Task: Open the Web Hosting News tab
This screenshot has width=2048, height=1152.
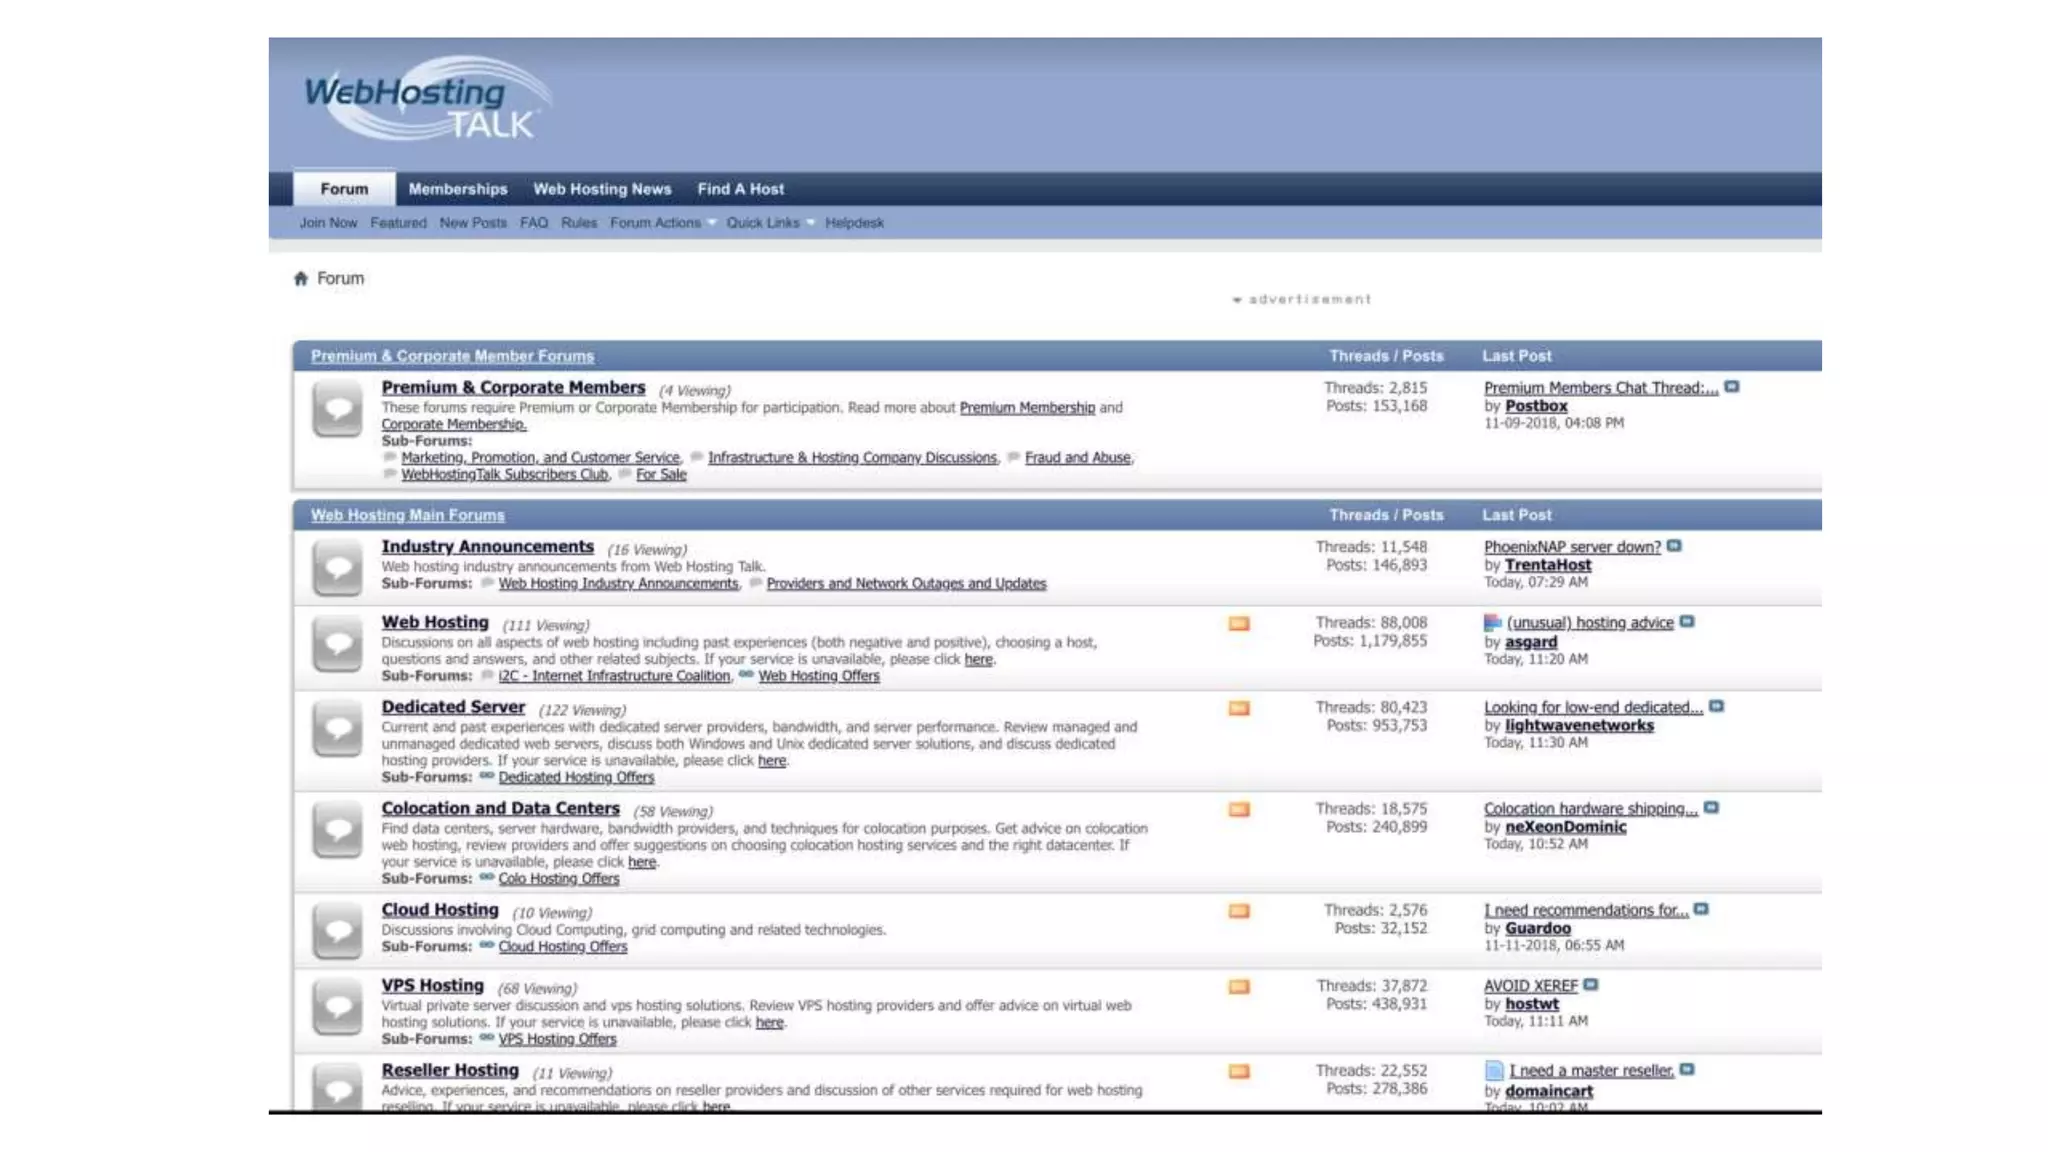Action: (x=602, y=189)
